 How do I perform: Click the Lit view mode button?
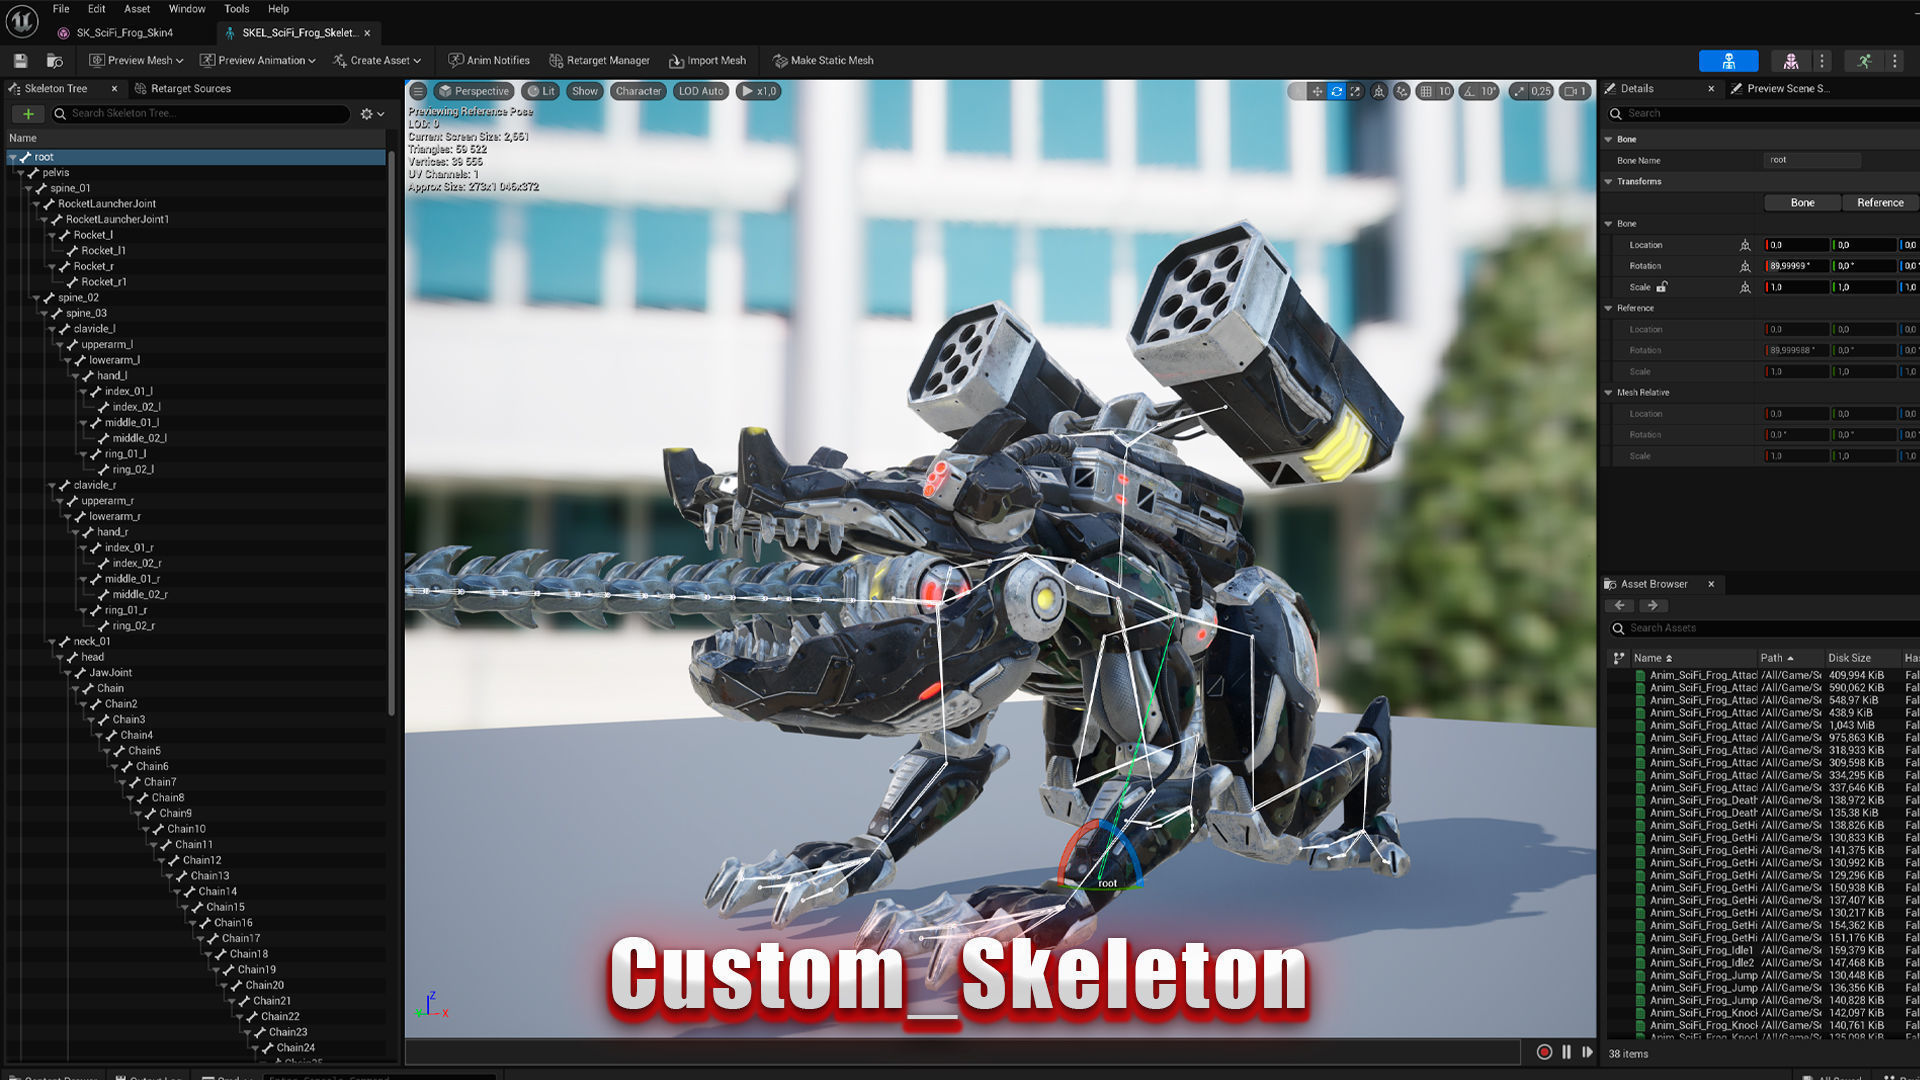tap(541, 91)
